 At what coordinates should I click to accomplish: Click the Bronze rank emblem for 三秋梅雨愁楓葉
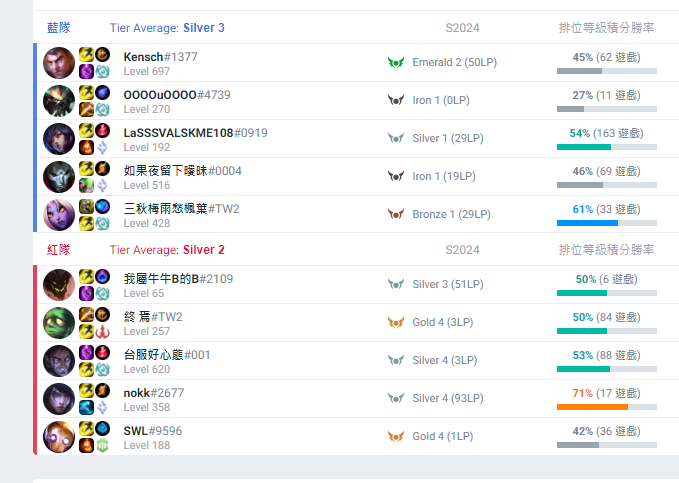(396, 214)
